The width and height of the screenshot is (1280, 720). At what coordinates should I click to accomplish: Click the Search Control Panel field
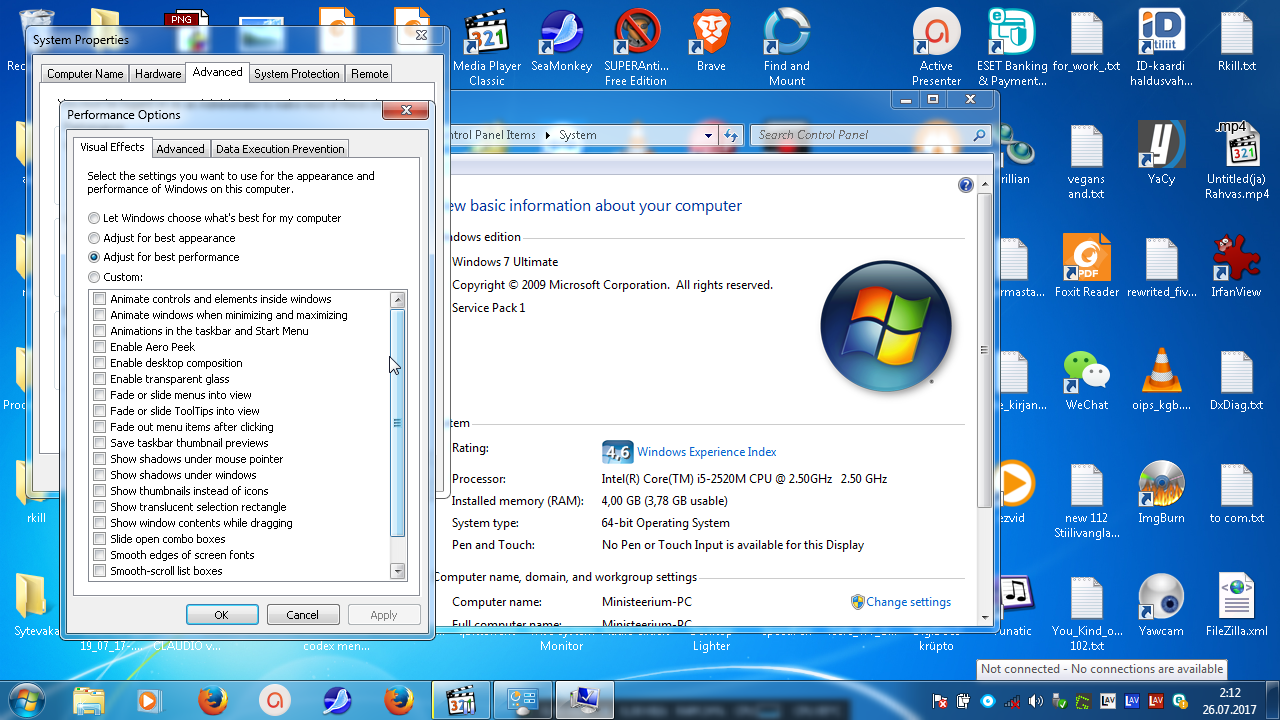[862, 135]
